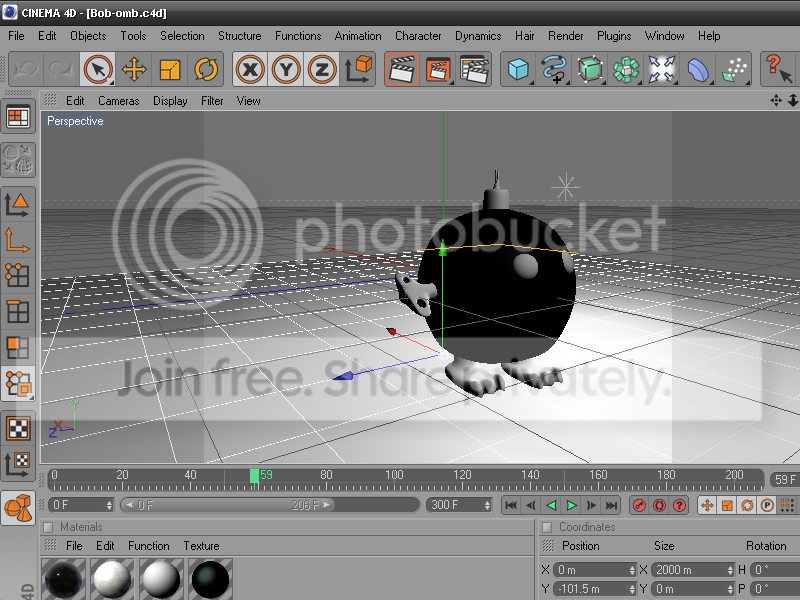Open the Animation menu

coord(358,36)
